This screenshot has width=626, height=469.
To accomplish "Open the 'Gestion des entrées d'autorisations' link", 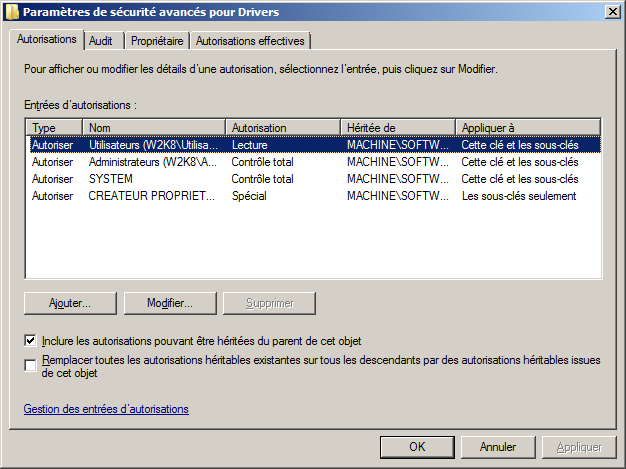I will tap(106, 409).
